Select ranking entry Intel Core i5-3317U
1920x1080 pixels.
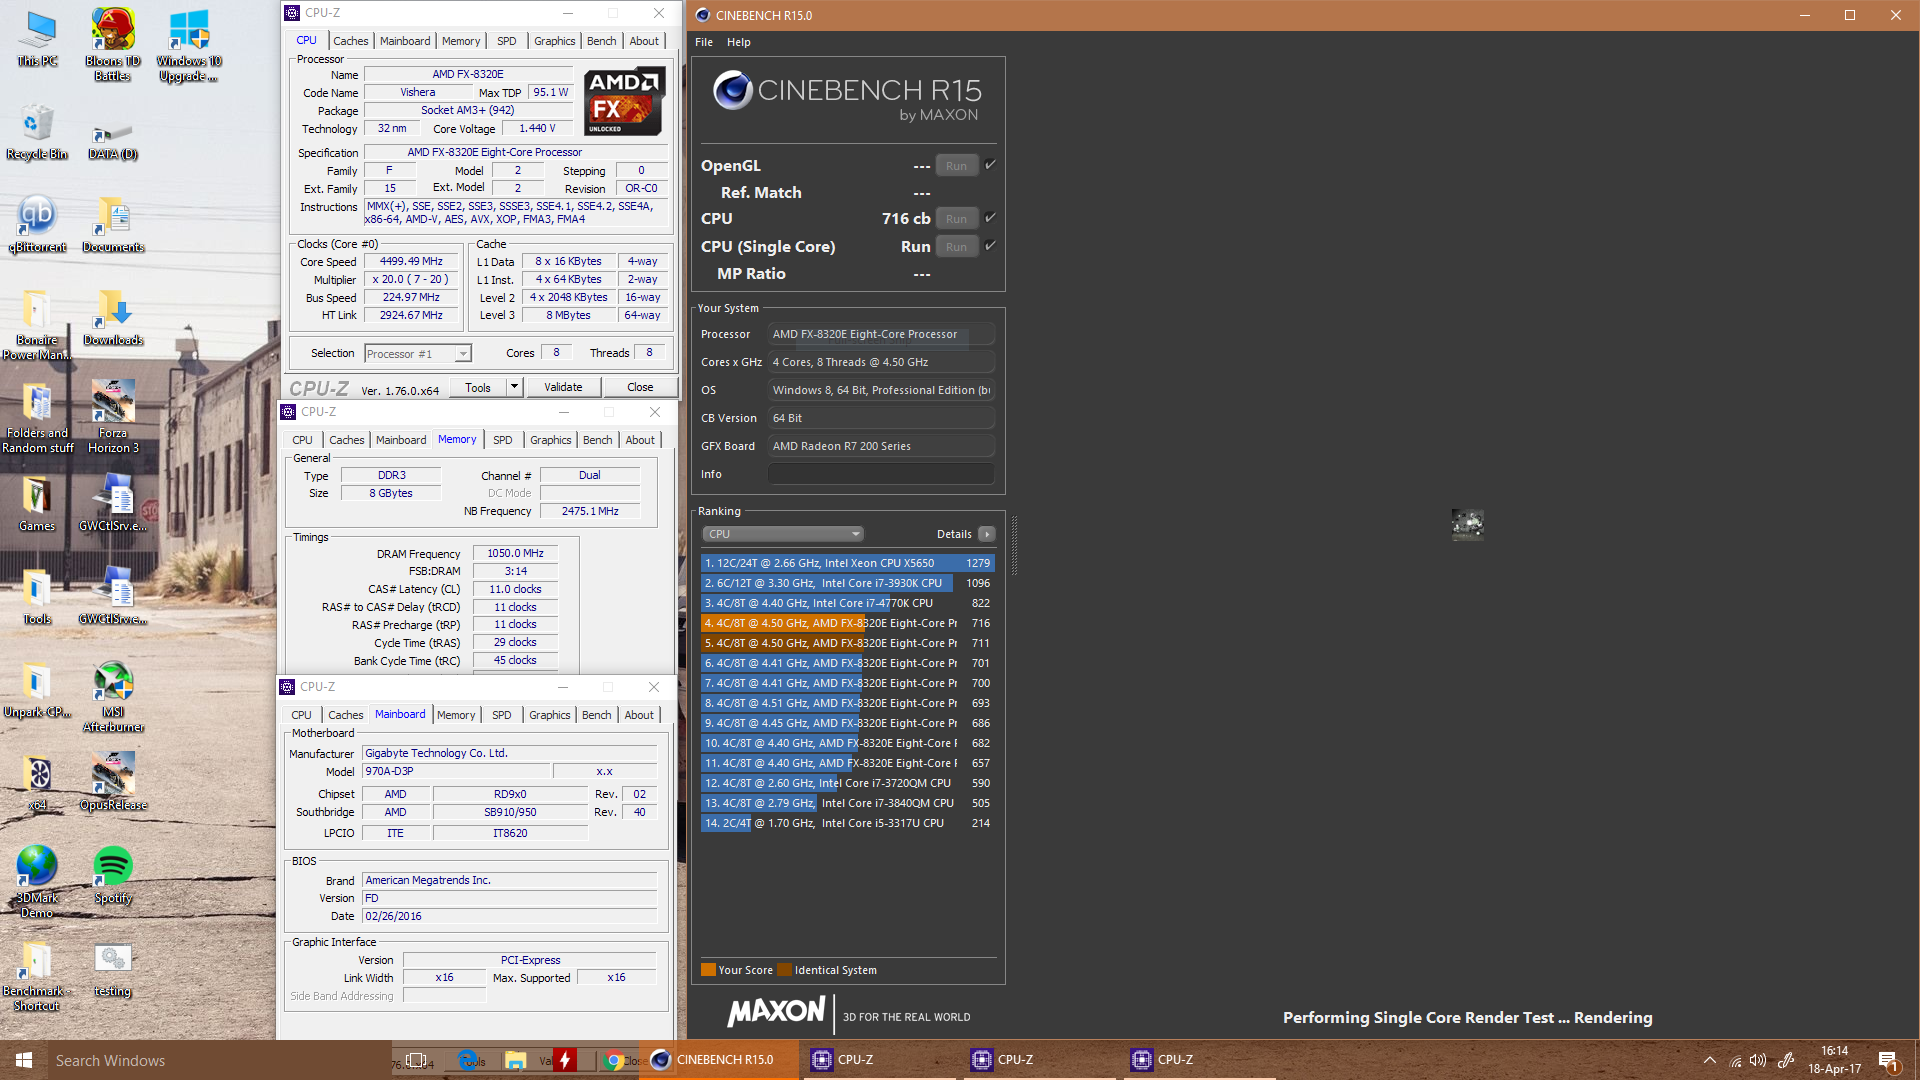coord(847,823)
